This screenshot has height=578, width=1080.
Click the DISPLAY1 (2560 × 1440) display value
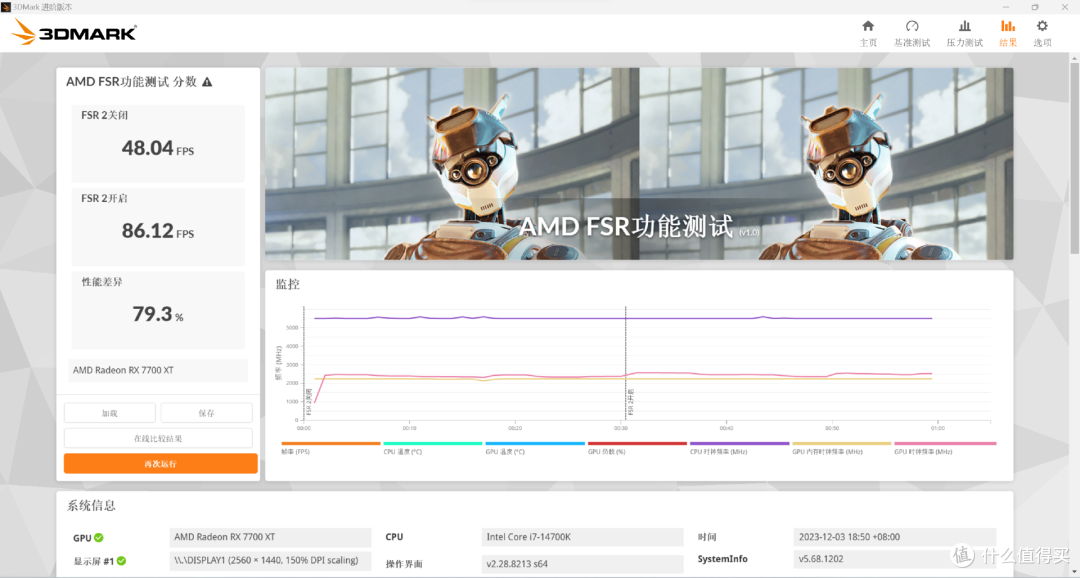click(270, 560)
